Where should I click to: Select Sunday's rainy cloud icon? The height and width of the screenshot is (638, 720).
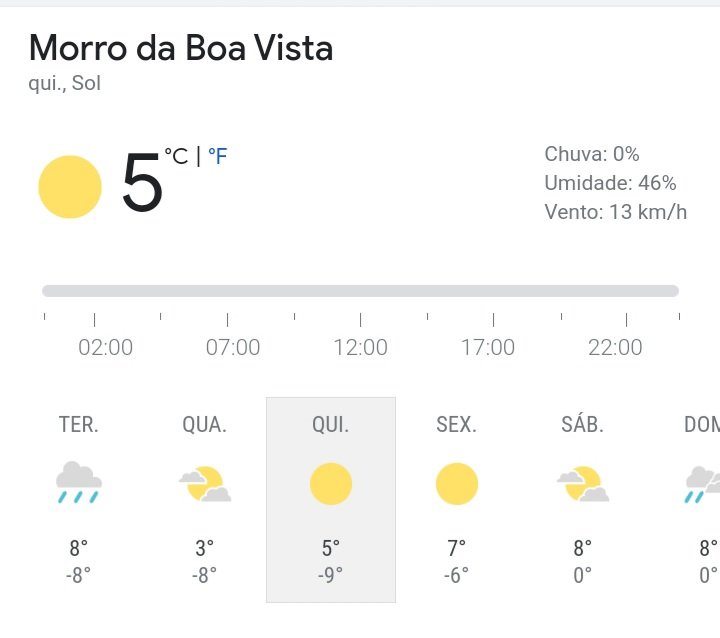coord(703,485)
